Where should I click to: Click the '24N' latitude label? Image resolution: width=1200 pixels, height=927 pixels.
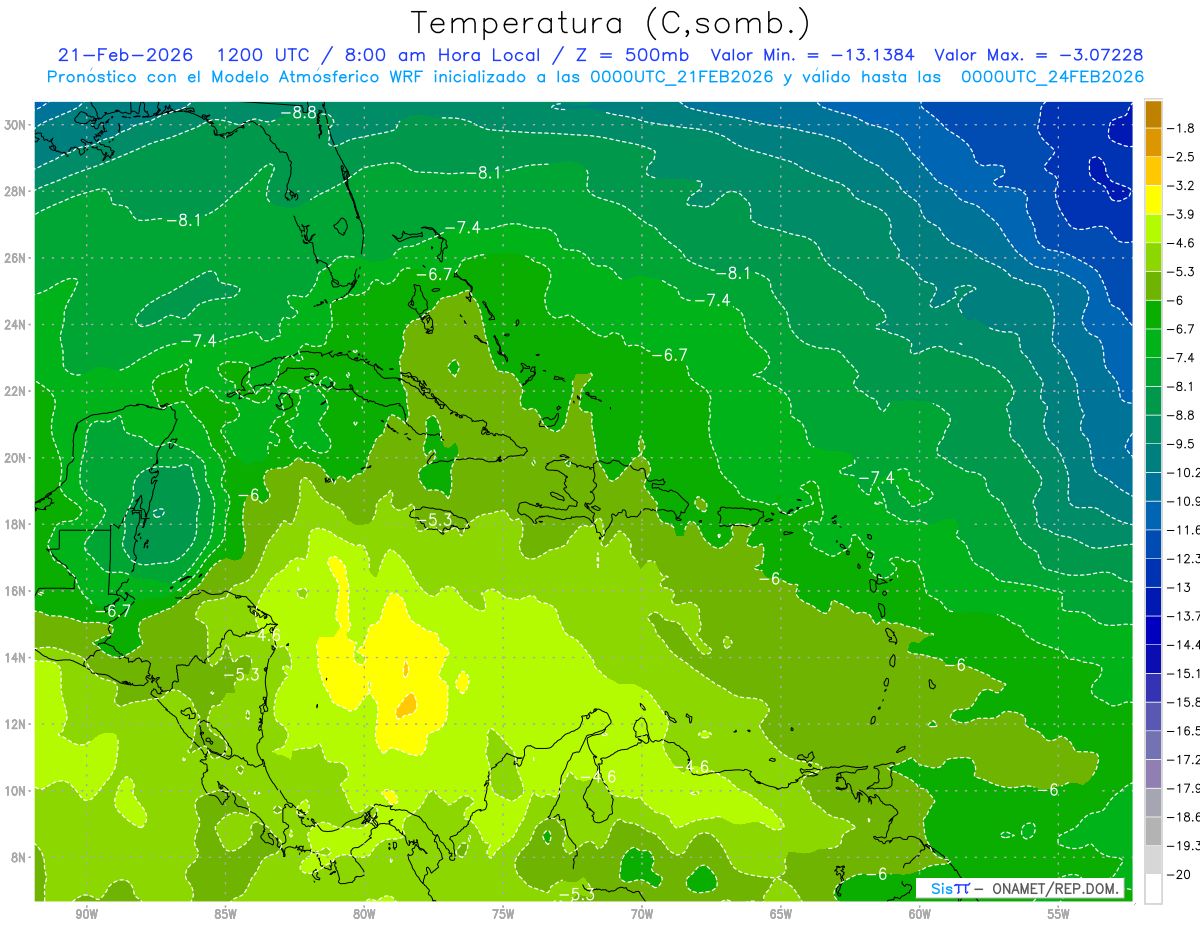[15, 325]
